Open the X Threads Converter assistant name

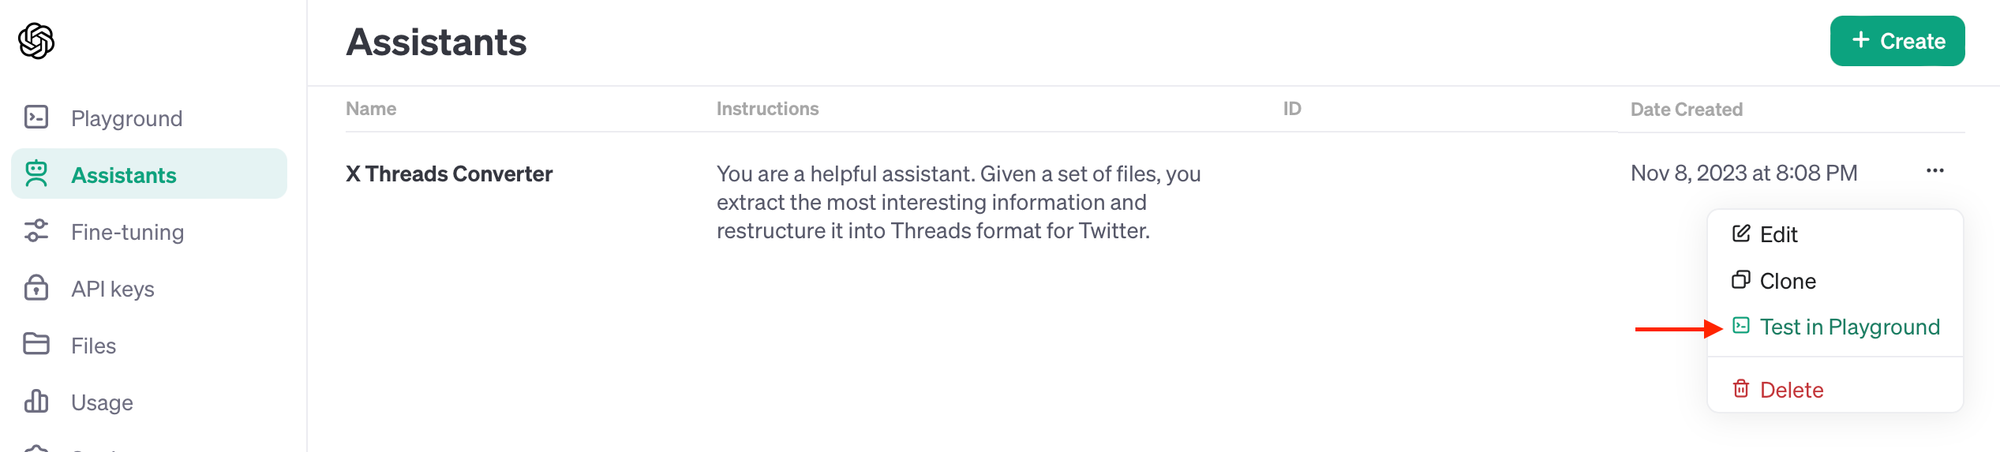(449, 174)
